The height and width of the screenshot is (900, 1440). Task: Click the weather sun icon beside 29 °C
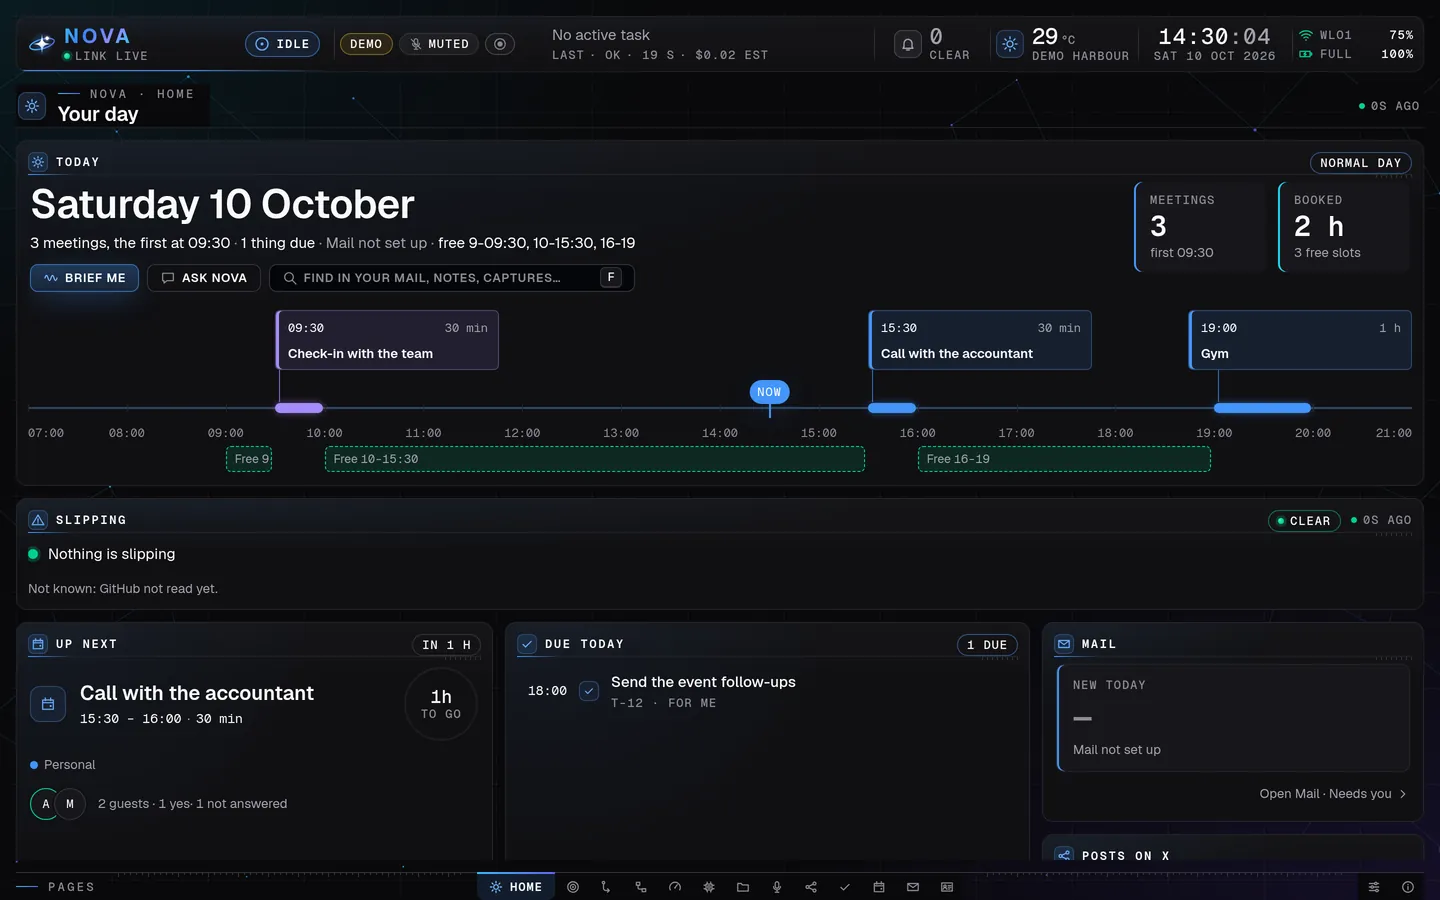pyautogui.click(x=1010, y=44)
